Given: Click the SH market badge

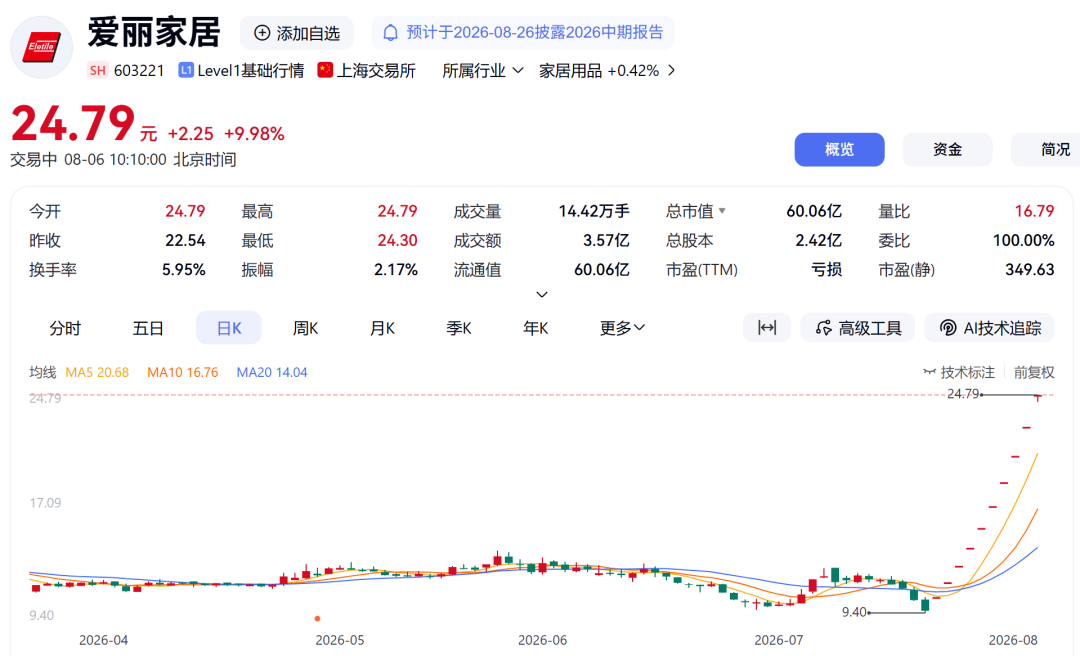Looking at the screenshot, I should [x=98, y=70].
